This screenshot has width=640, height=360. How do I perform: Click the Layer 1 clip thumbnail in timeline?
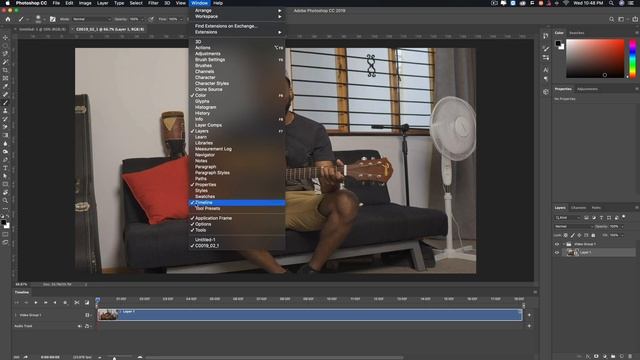click(108, 315)
